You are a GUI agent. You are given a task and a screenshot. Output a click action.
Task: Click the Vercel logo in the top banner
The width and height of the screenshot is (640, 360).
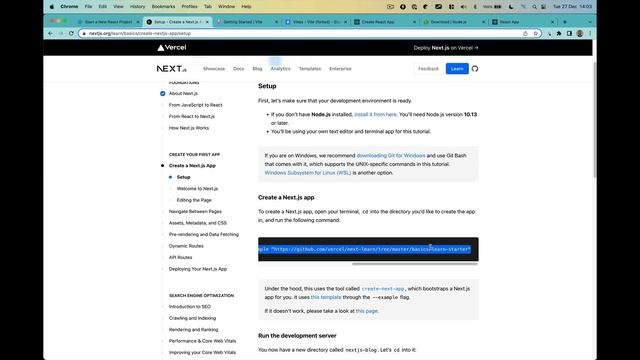pyautogui.click(x=172, y=48)
